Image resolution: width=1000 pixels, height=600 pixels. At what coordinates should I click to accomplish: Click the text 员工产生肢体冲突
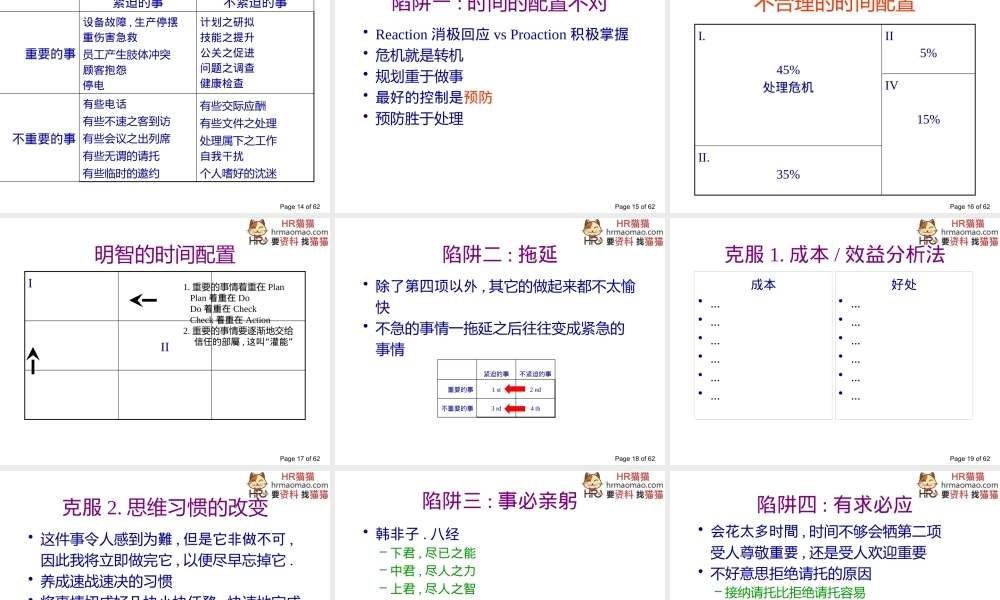coord(126,54)
